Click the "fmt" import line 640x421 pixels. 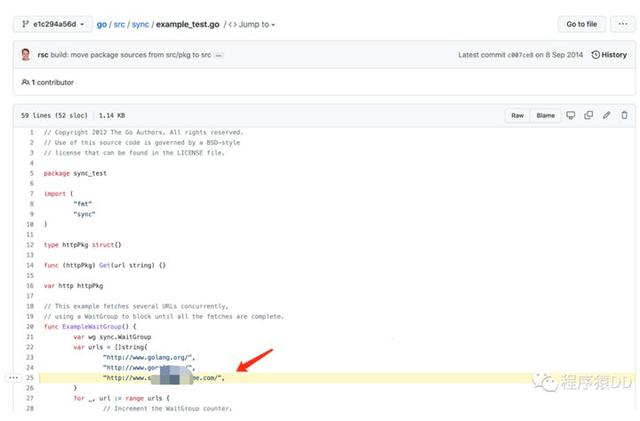pos(82,204)
